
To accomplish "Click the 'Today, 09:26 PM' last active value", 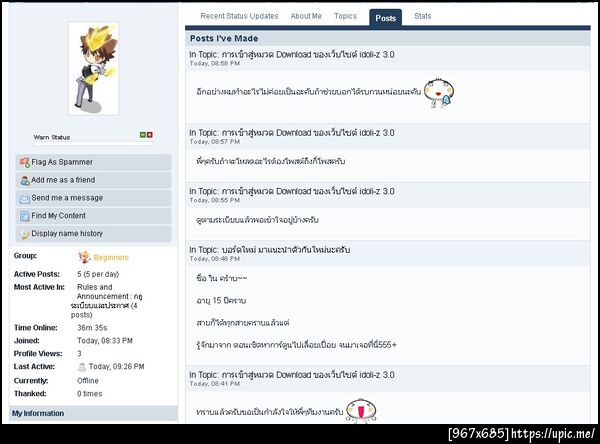I will pos(117,367).
